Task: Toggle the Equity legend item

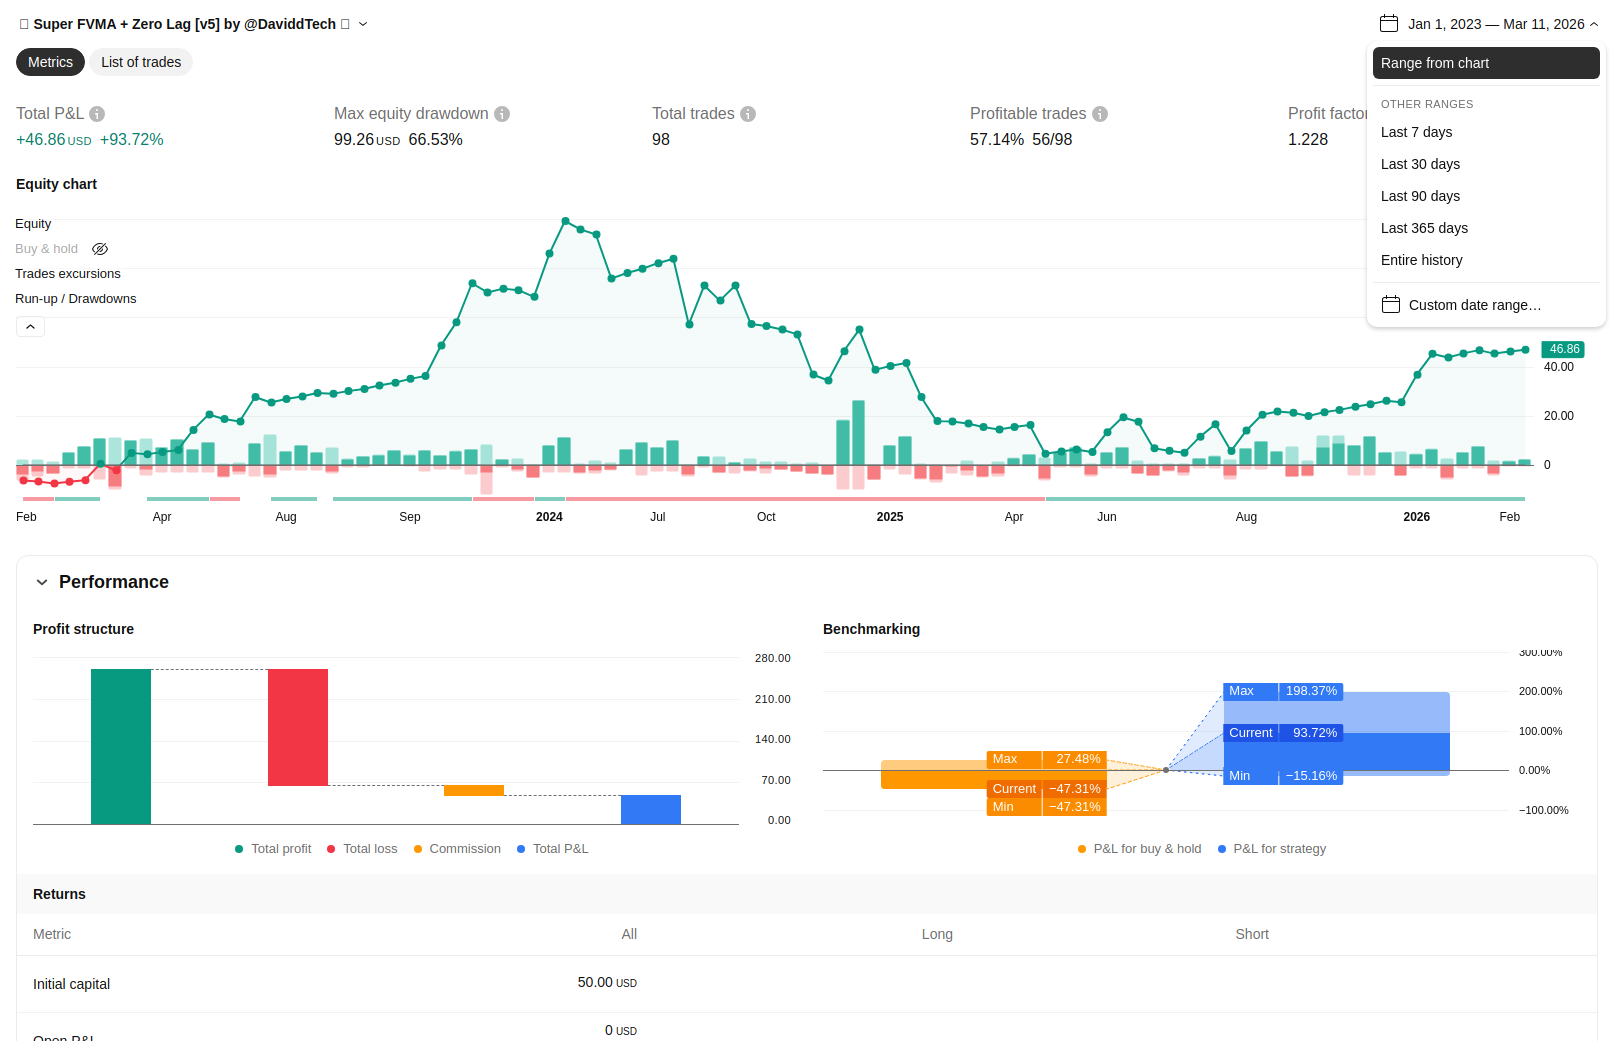Action: pyautogui.click(x=33, y=224)
